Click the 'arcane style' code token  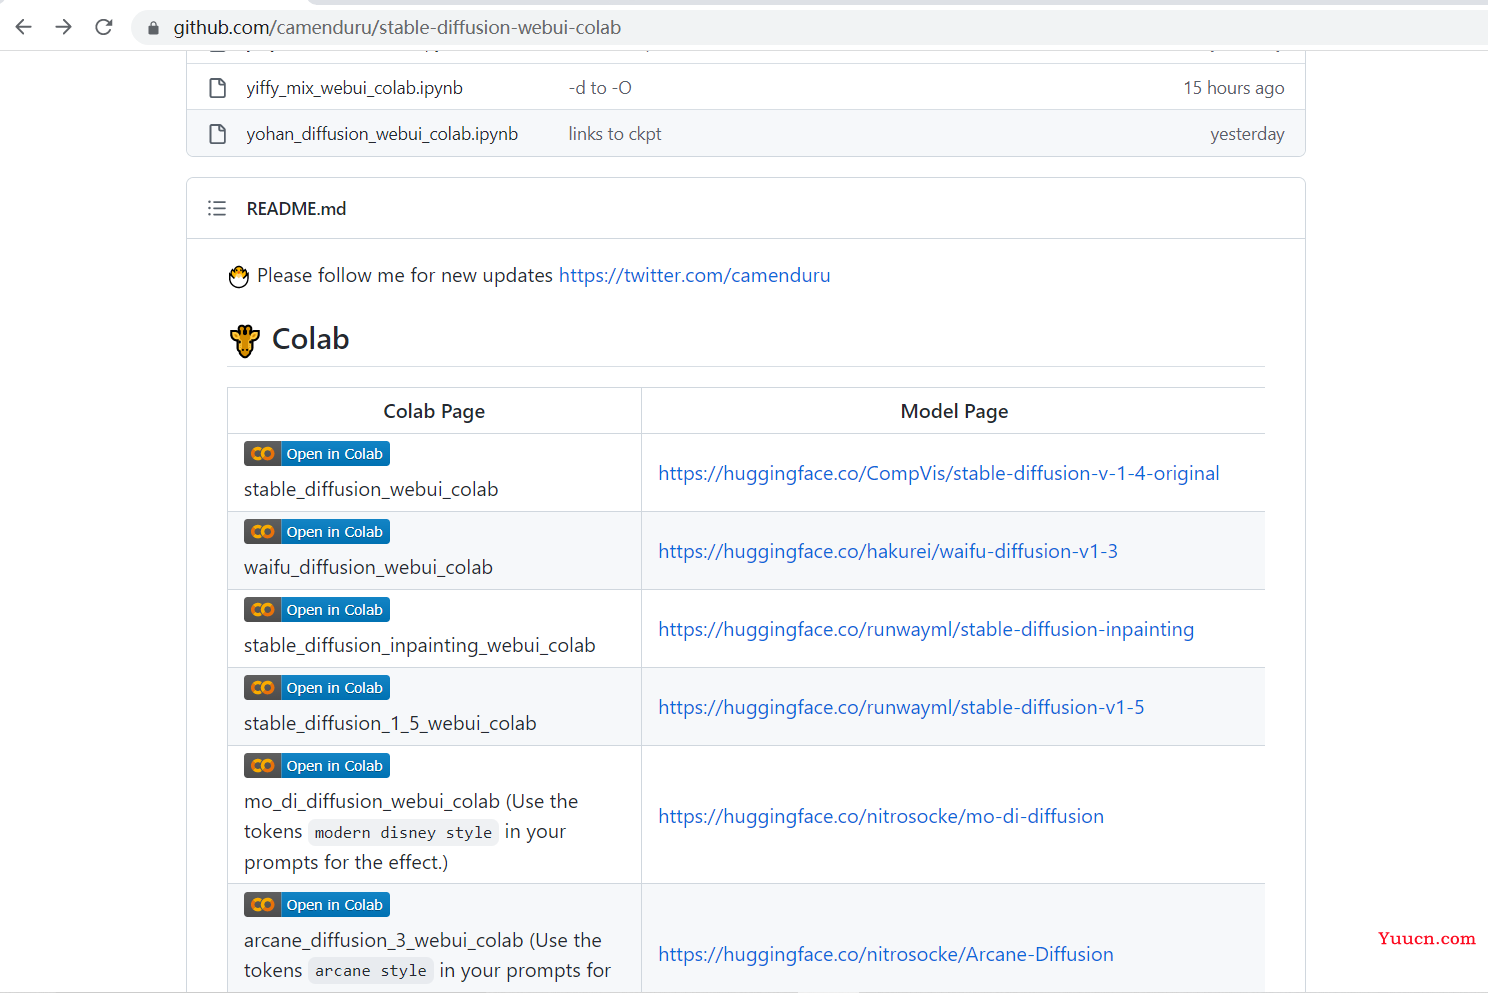pyautogui.click(x=371, y=970)
